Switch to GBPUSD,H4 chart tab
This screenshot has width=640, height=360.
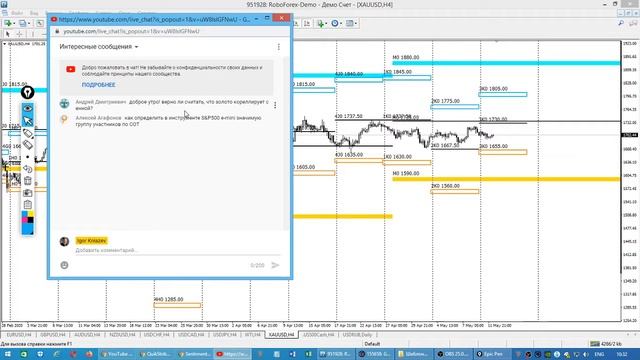coord(53,335)
